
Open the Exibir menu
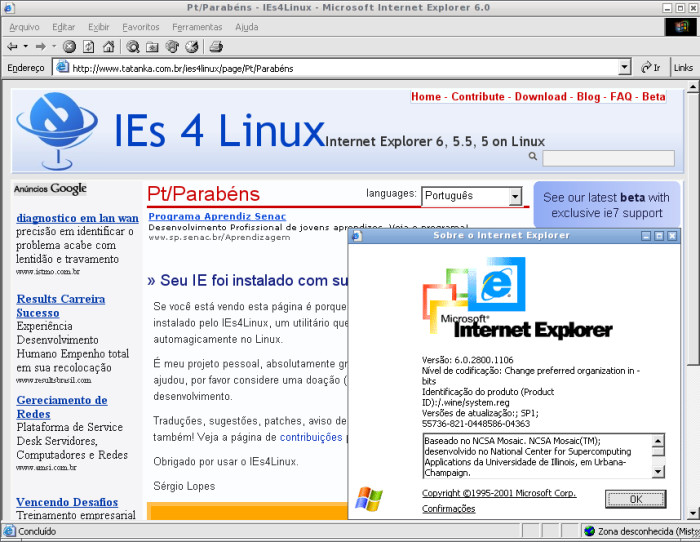99,27
